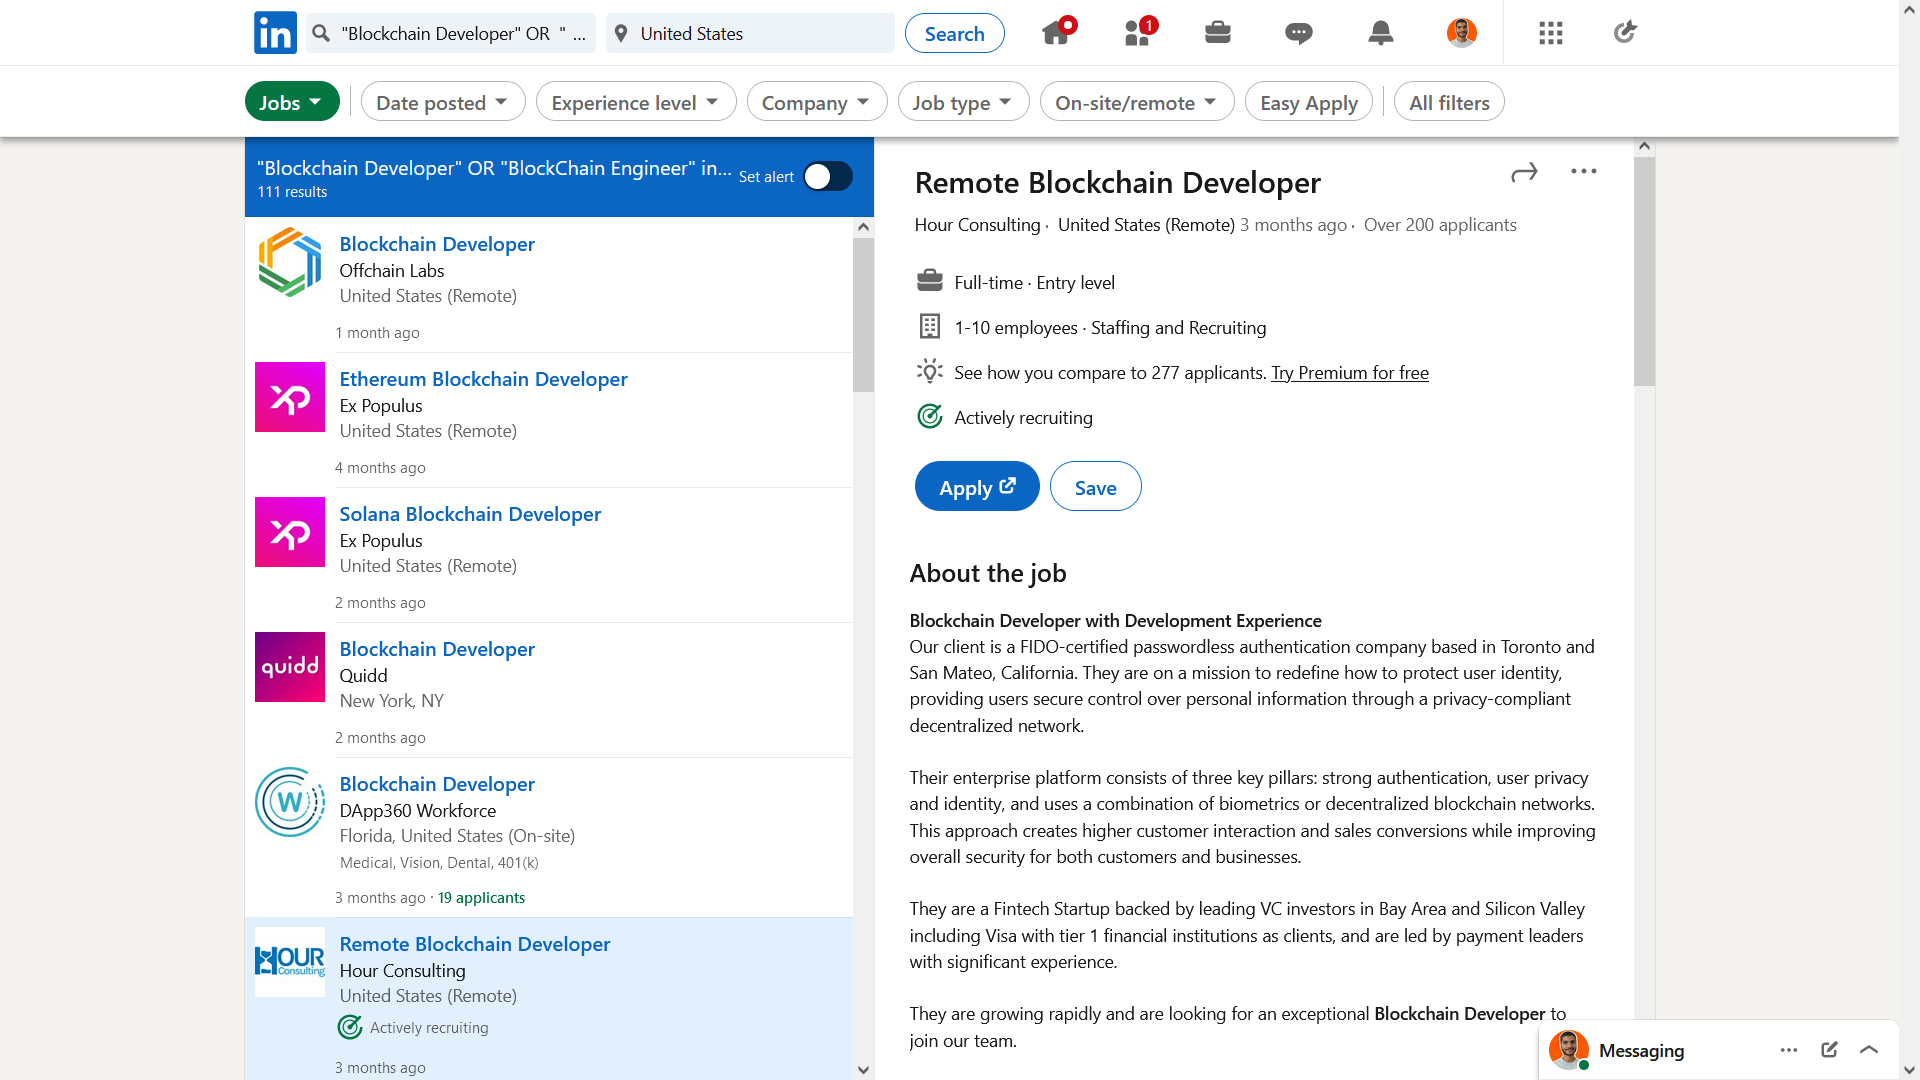Open the LinkedIn home logo
Screen dimensions: 1920x1080
click(275, 33)
